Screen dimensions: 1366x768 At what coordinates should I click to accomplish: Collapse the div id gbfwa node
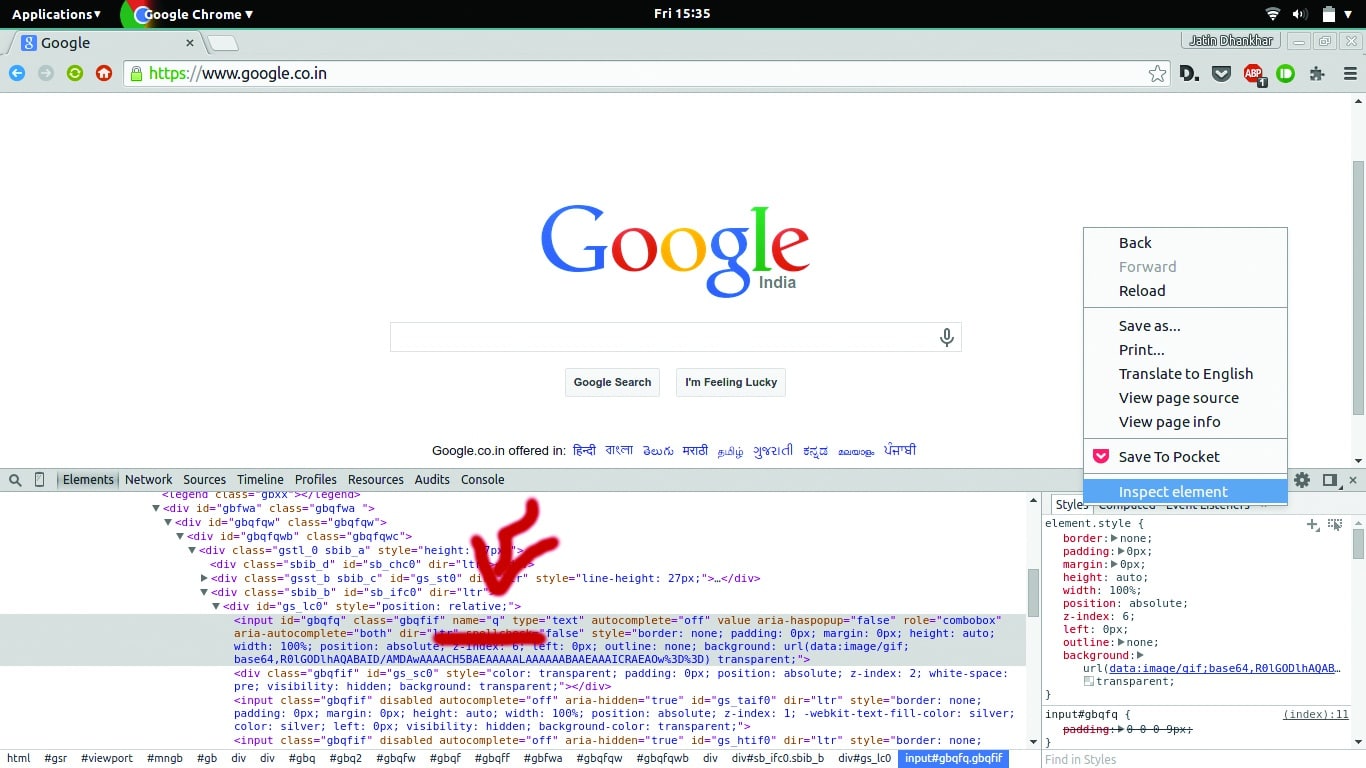(x=156, y=508)
